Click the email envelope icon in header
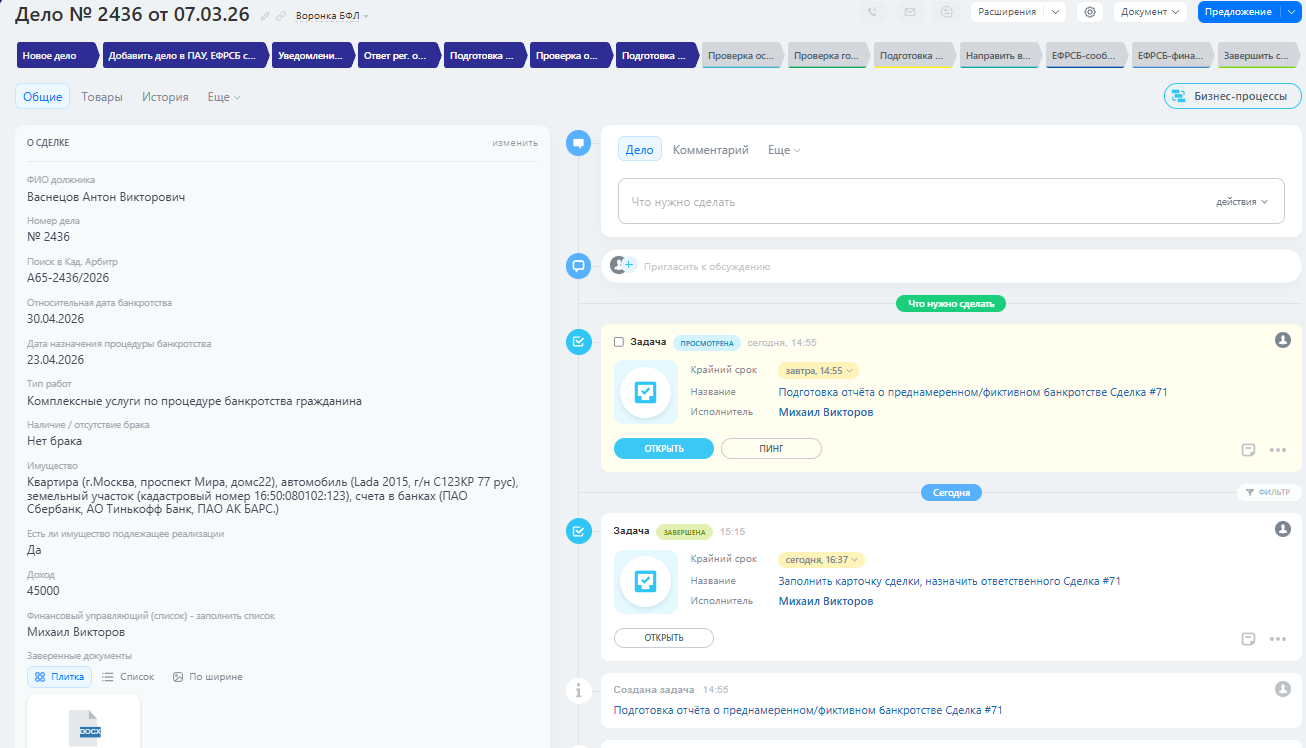The image size is (1306, 748). pos(909,12)
